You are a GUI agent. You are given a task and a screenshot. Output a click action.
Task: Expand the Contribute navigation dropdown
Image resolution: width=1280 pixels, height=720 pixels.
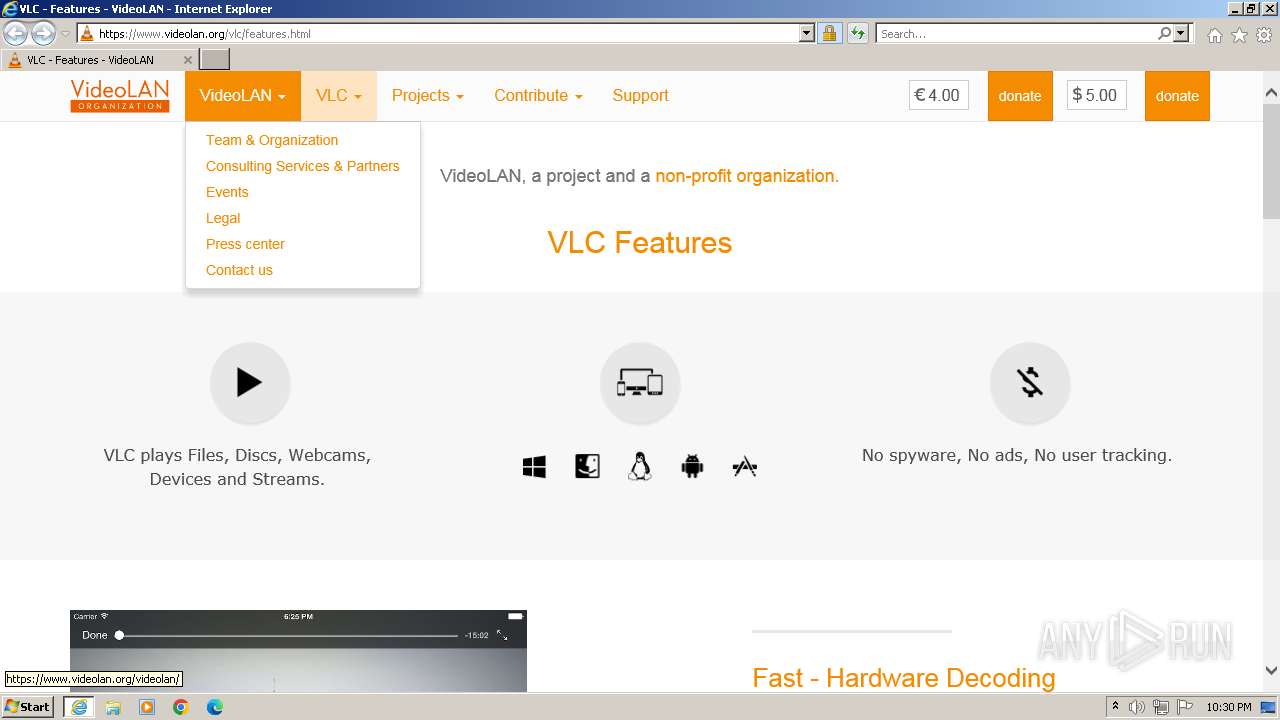pos(538,96)
